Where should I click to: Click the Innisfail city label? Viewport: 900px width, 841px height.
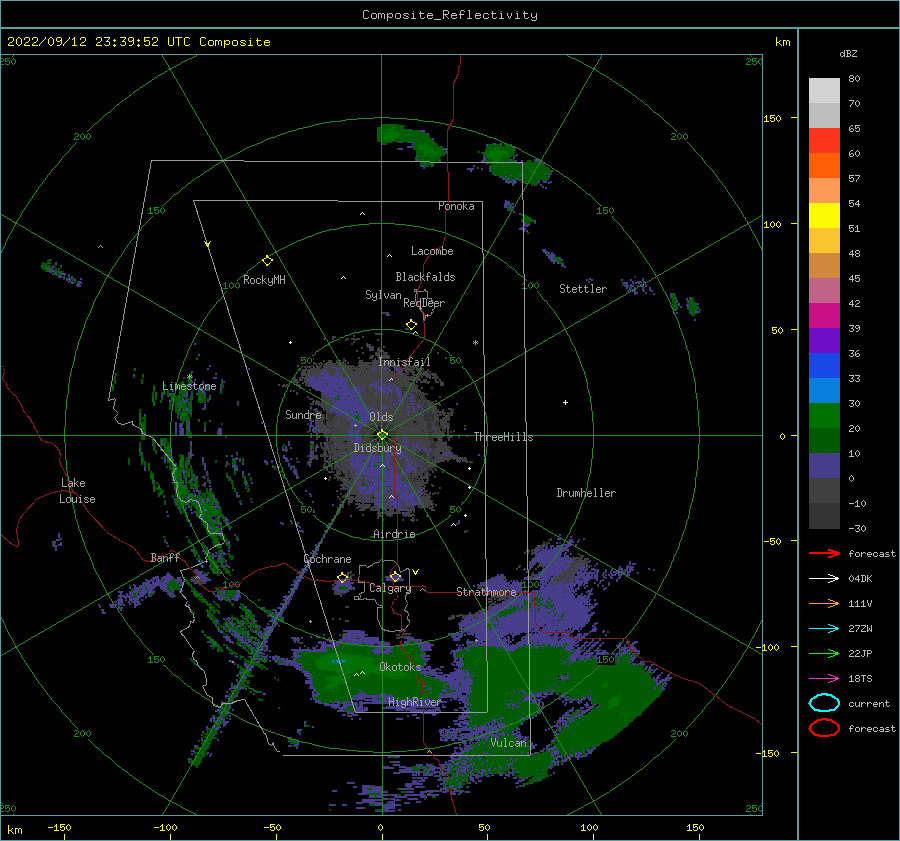(404, 362)
